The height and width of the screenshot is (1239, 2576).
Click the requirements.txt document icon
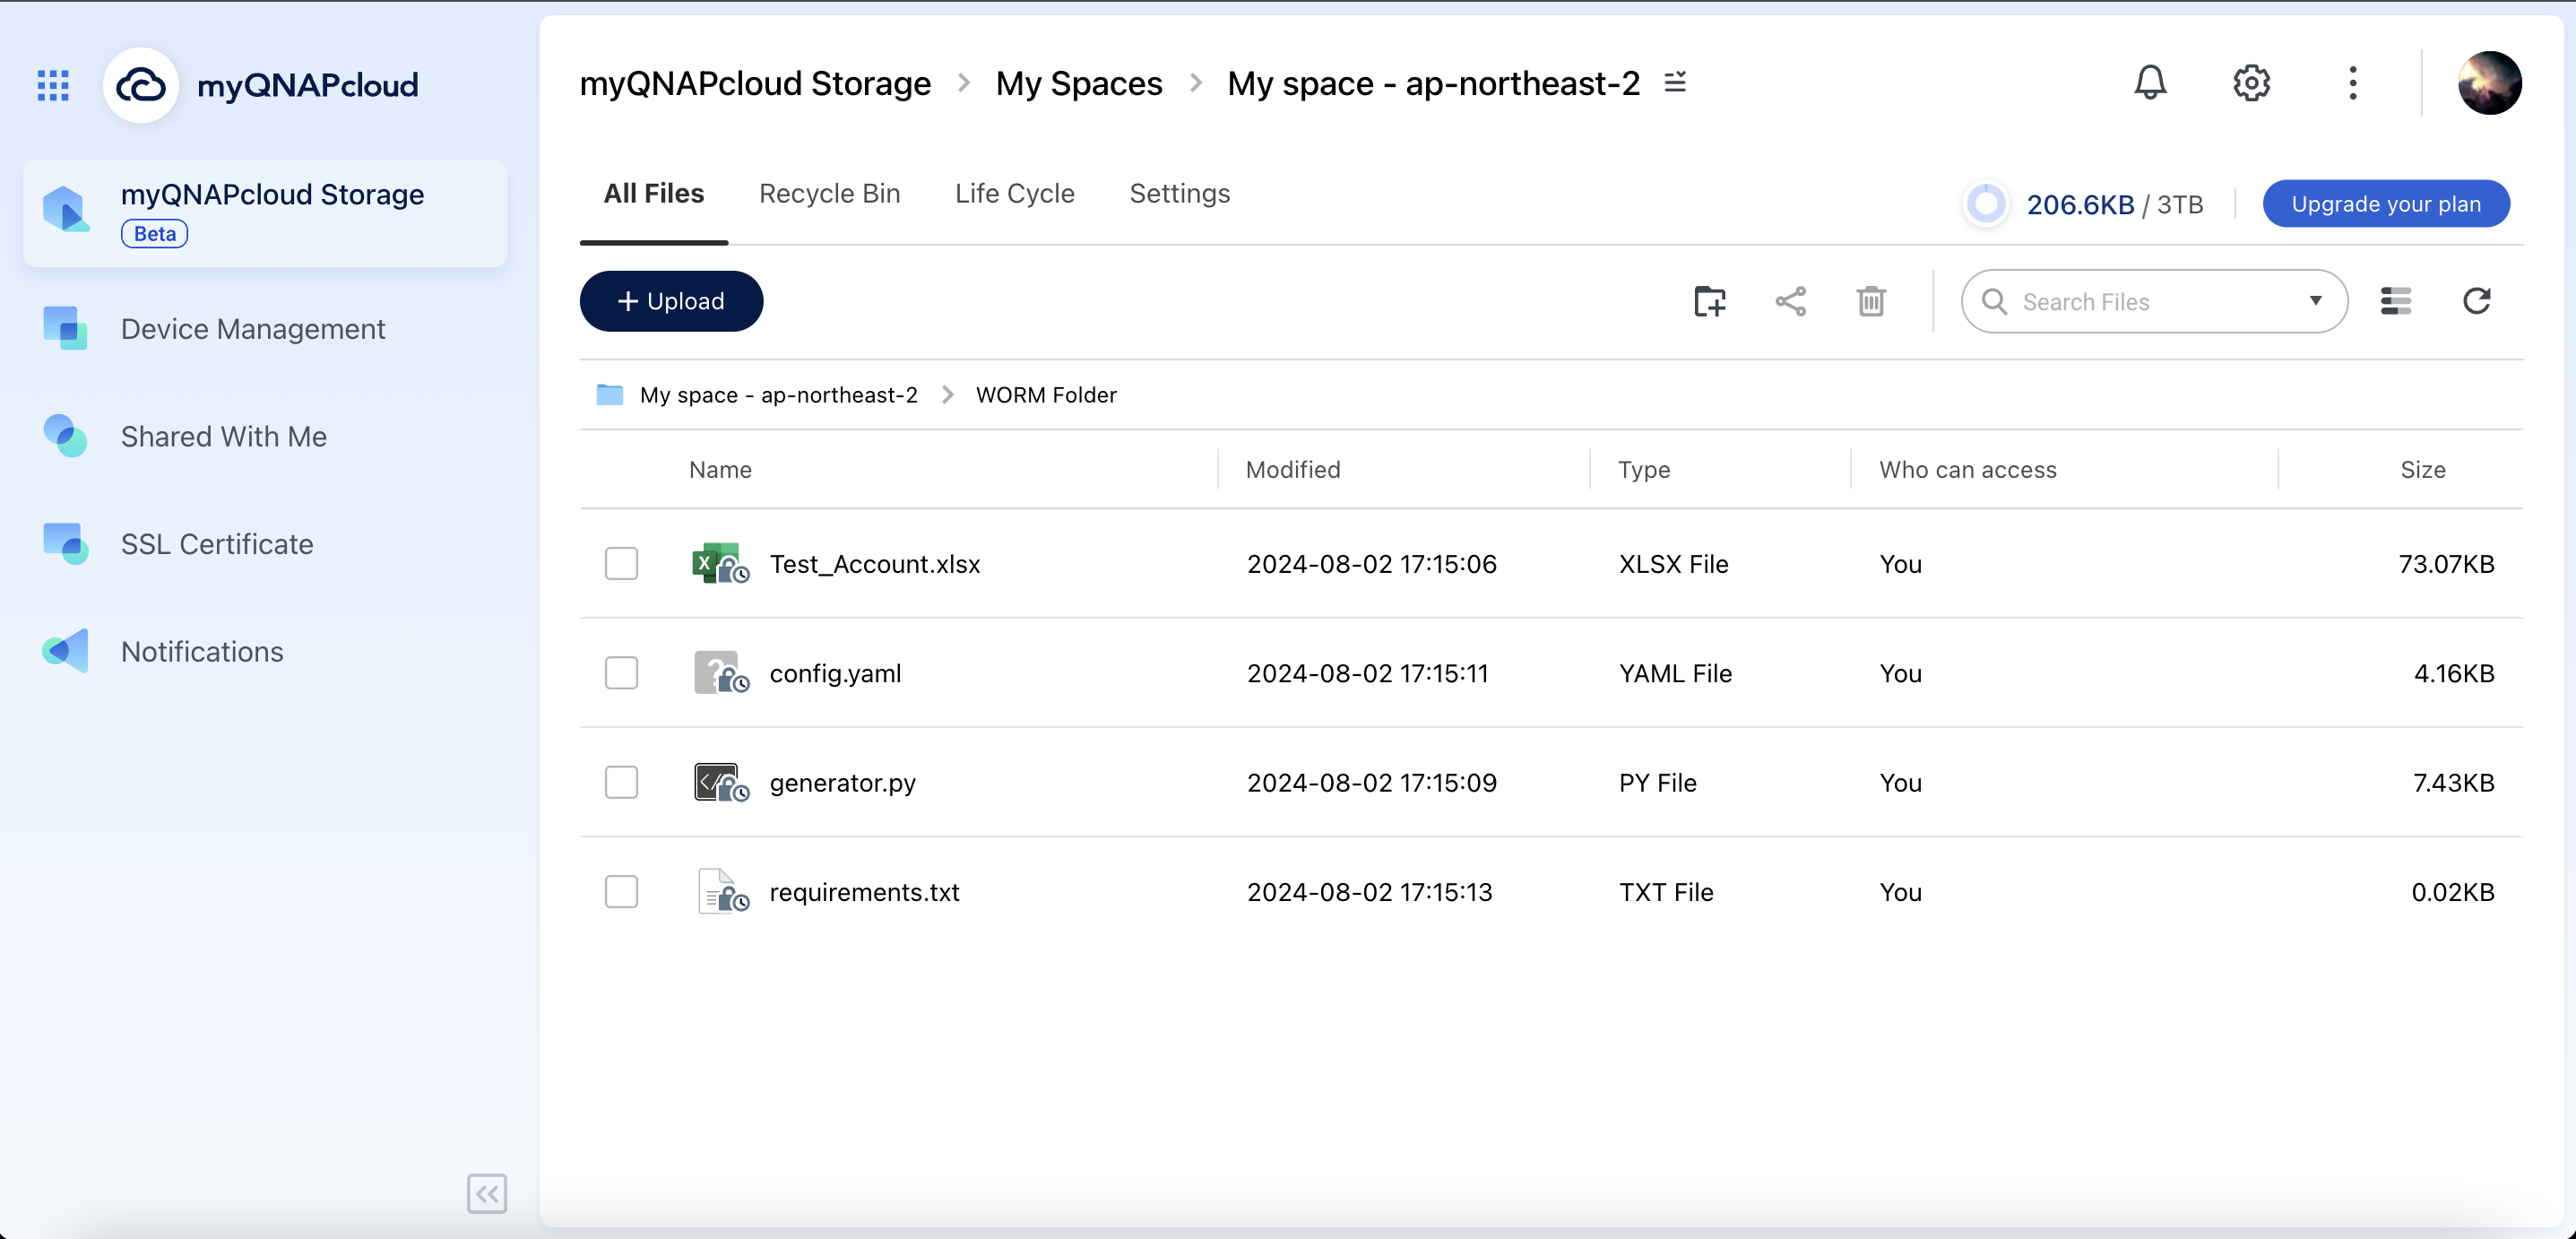722,891
